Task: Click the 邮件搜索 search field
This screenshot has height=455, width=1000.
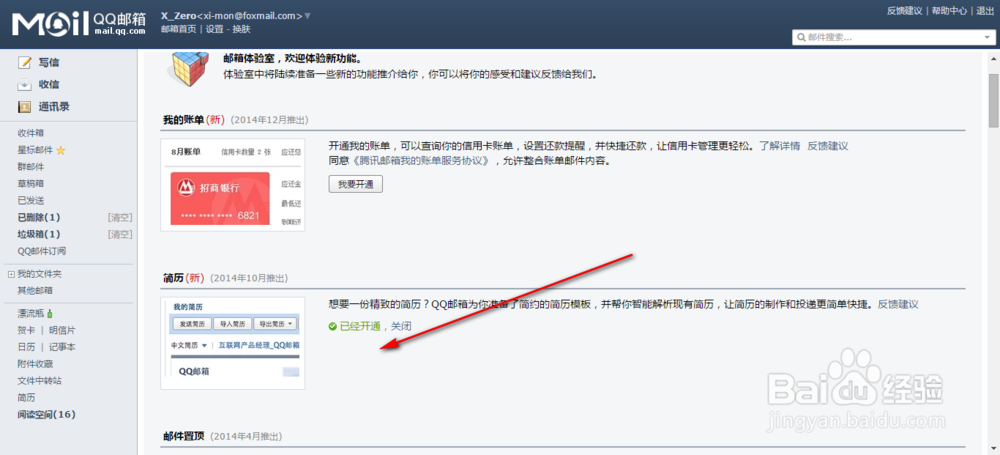Action: pos(893,38)
